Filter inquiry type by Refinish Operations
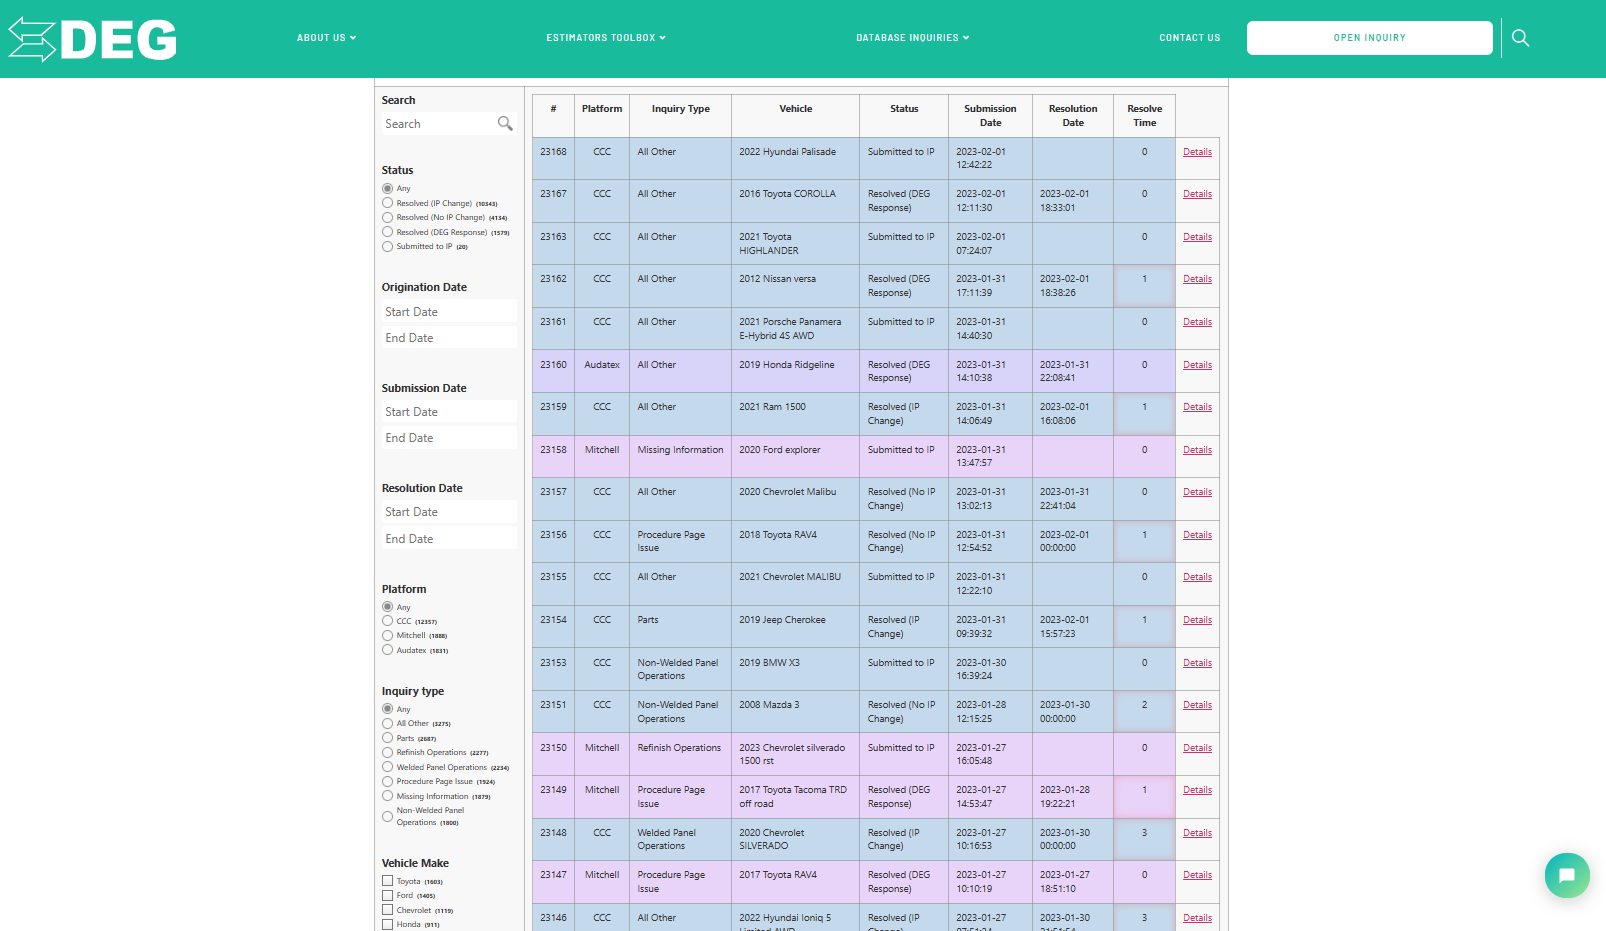Viewport: 1606px width, 931px height. click(387, 752)
